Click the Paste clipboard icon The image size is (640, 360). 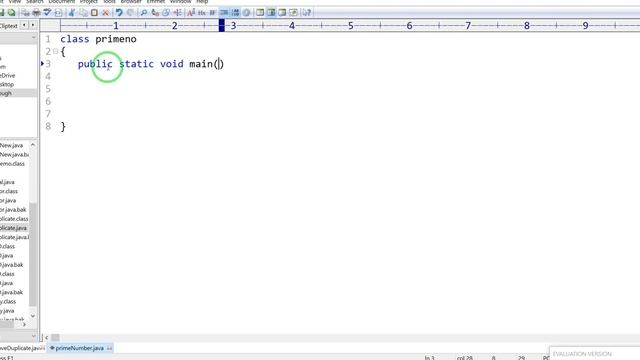[x=94, y=13]
